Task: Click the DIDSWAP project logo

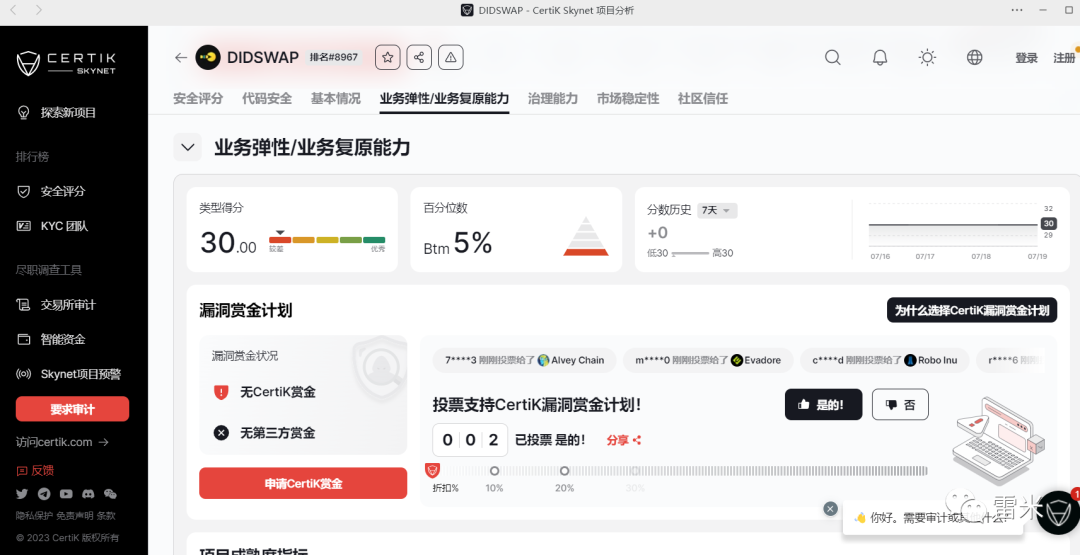Action: pyautogui.click(x=208, y=58)
